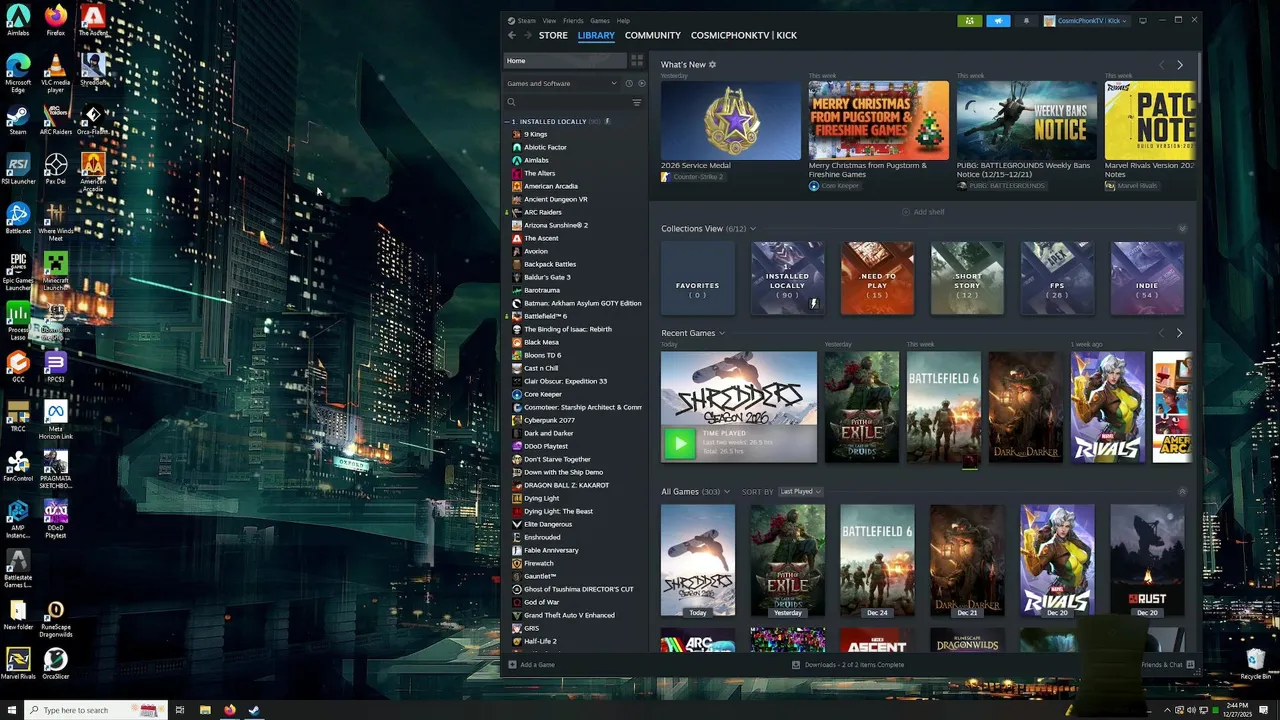Screen dimensions: 1280x720
Task: Open the Help menu
Action: (x=623, y=21)
